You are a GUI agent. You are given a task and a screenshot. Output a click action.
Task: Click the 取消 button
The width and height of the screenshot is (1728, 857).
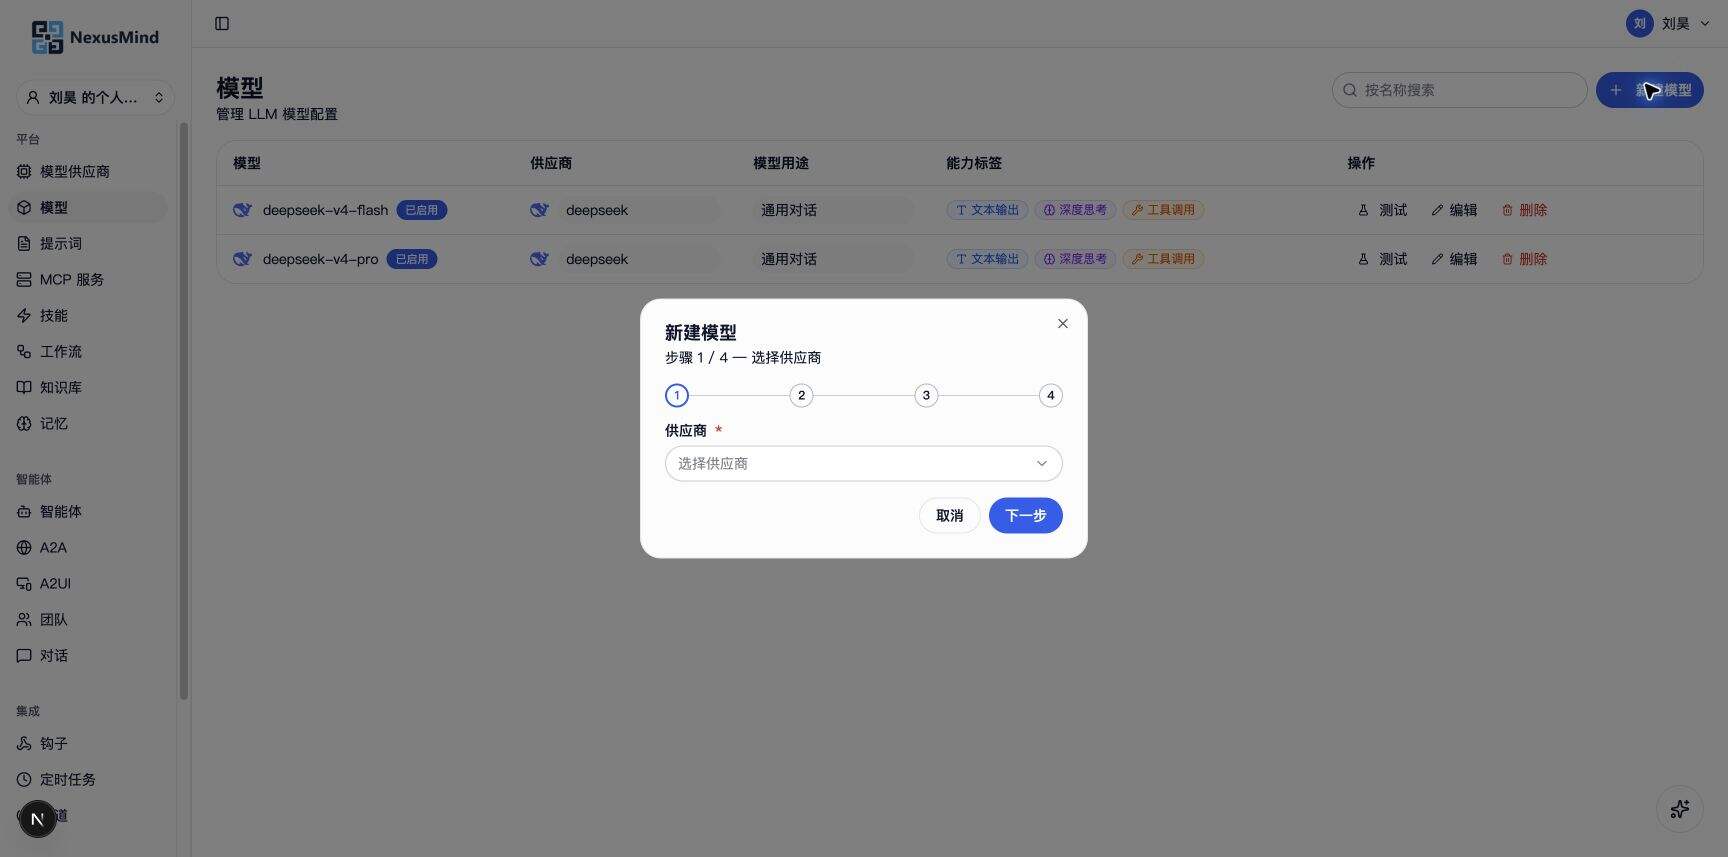pos(949,515)
